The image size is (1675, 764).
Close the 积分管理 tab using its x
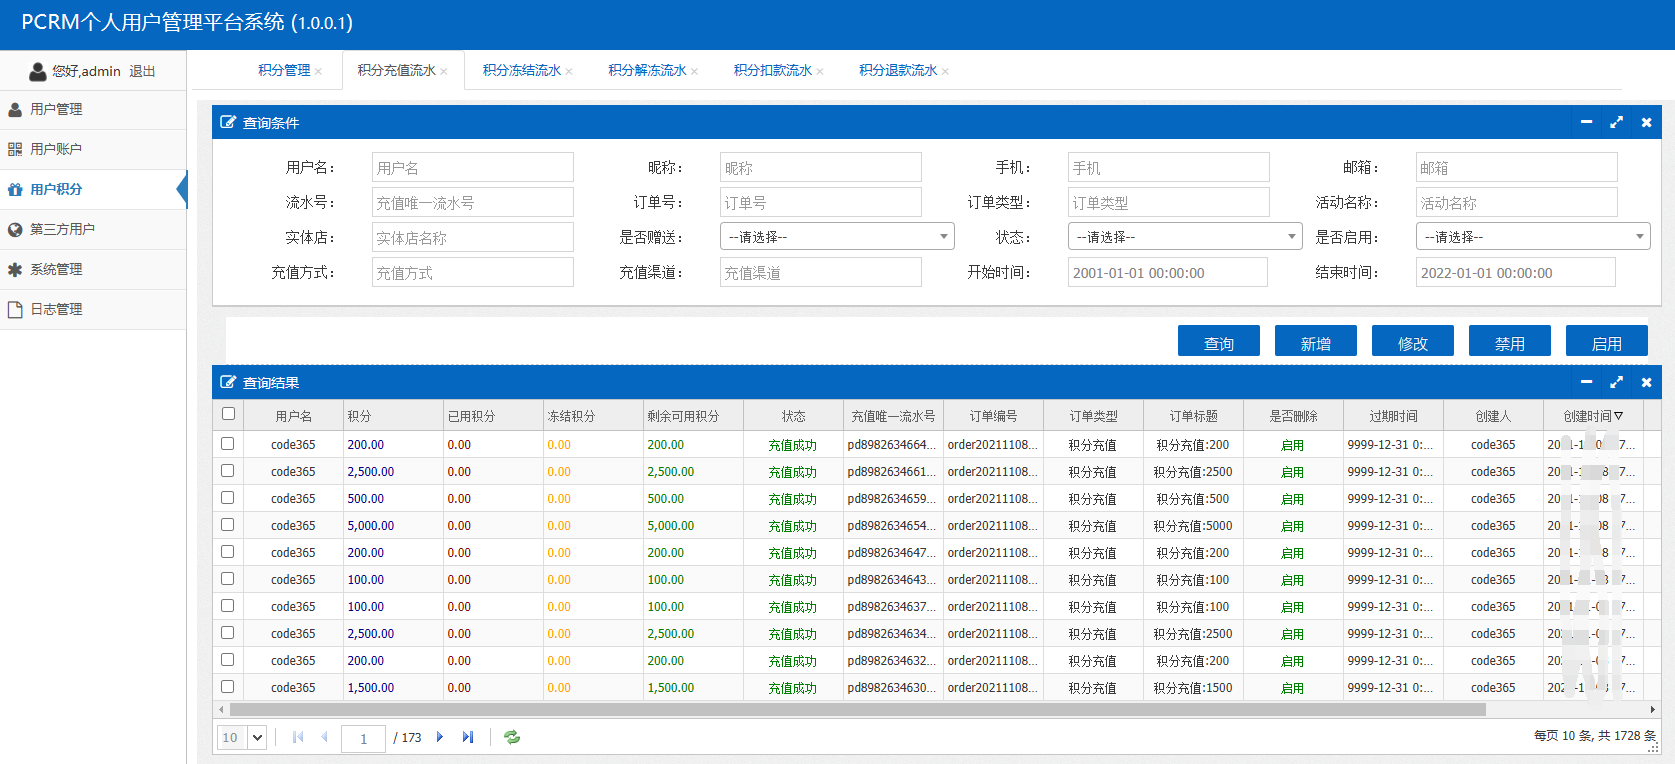pyautogui.click(x=319, y=71)
